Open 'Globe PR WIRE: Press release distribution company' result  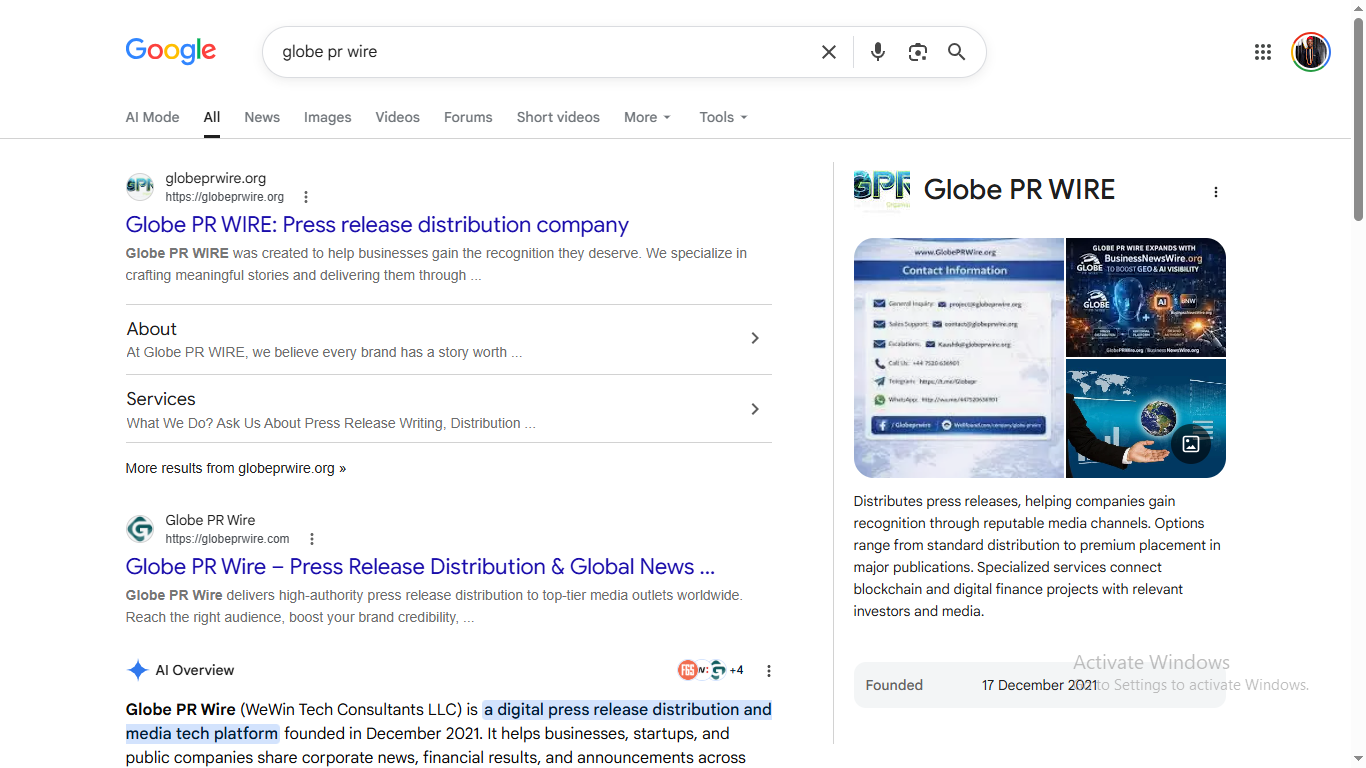pyautogui.click(x=377, y=225)
